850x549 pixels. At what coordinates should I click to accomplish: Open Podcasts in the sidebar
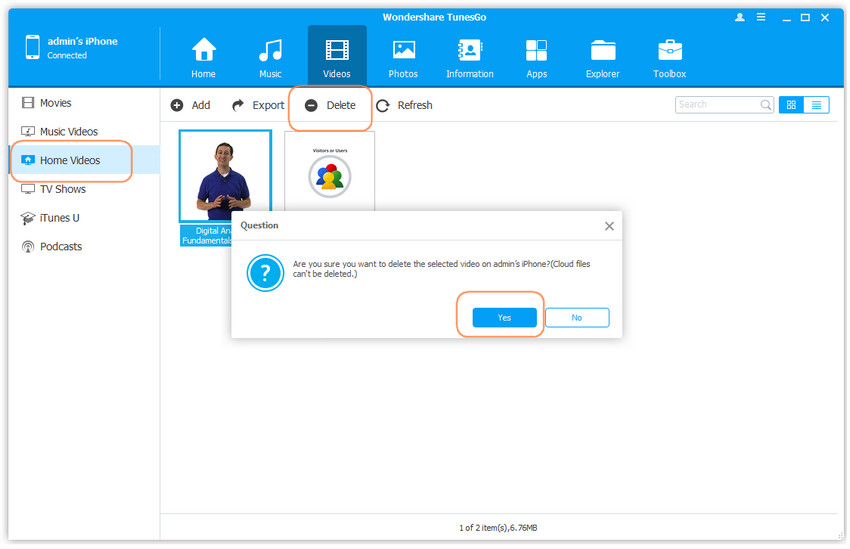tap(60, 246)
